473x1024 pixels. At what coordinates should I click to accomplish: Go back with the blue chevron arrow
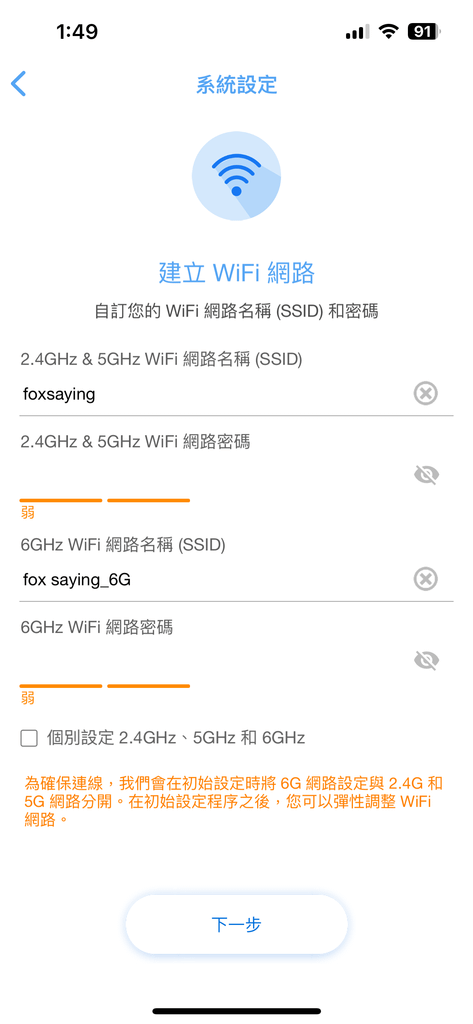click(x=18, y=84)
